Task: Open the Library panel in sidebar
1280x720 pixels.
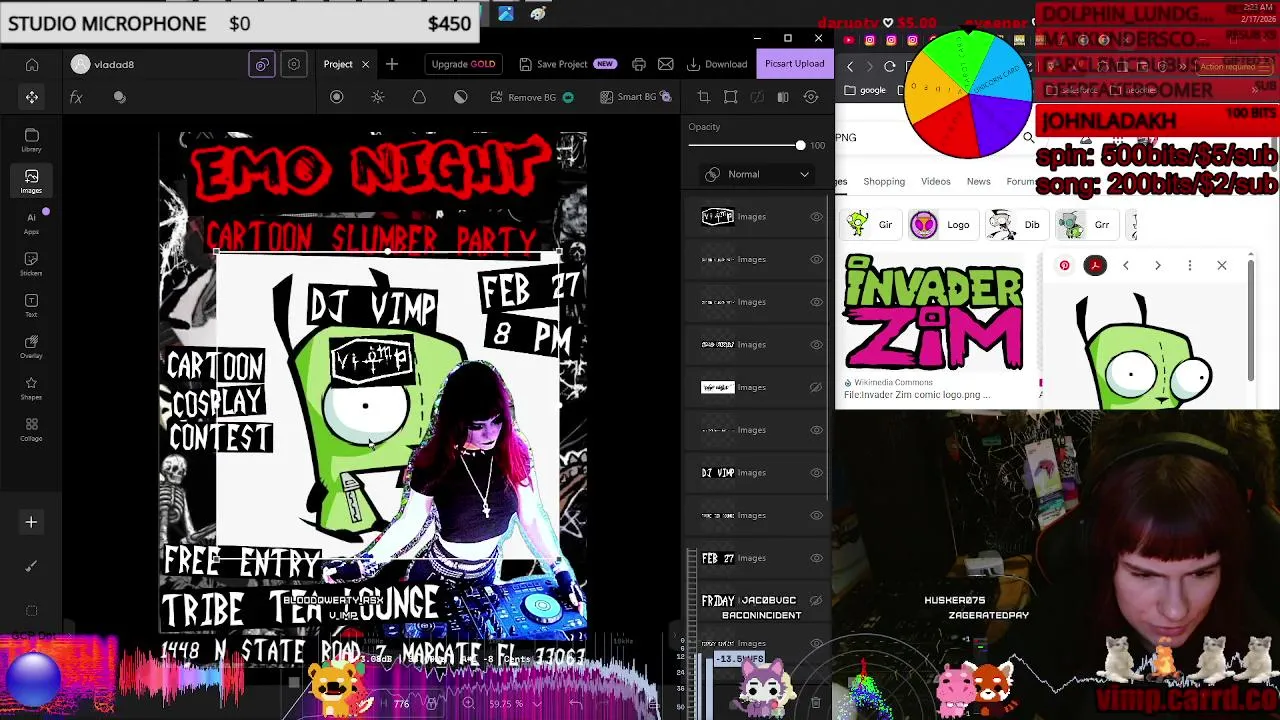Action: 32,140
